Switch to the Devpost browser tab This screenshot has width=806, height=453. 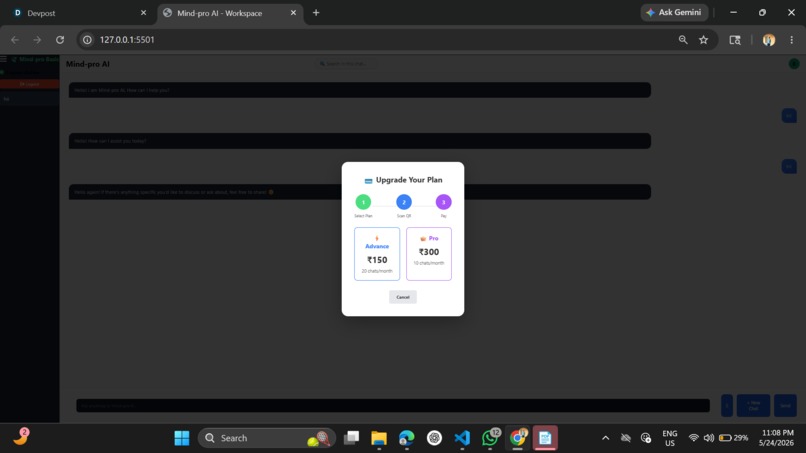pos(77,13)
